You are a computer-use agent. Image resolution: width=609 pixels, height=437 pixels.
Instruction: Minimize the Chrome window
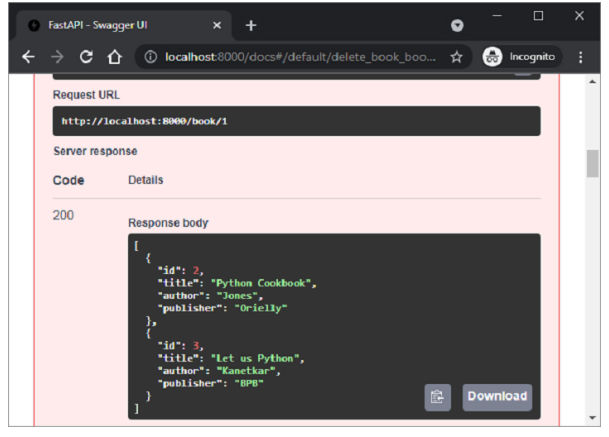pyautogui.click(x=497, y=16)
